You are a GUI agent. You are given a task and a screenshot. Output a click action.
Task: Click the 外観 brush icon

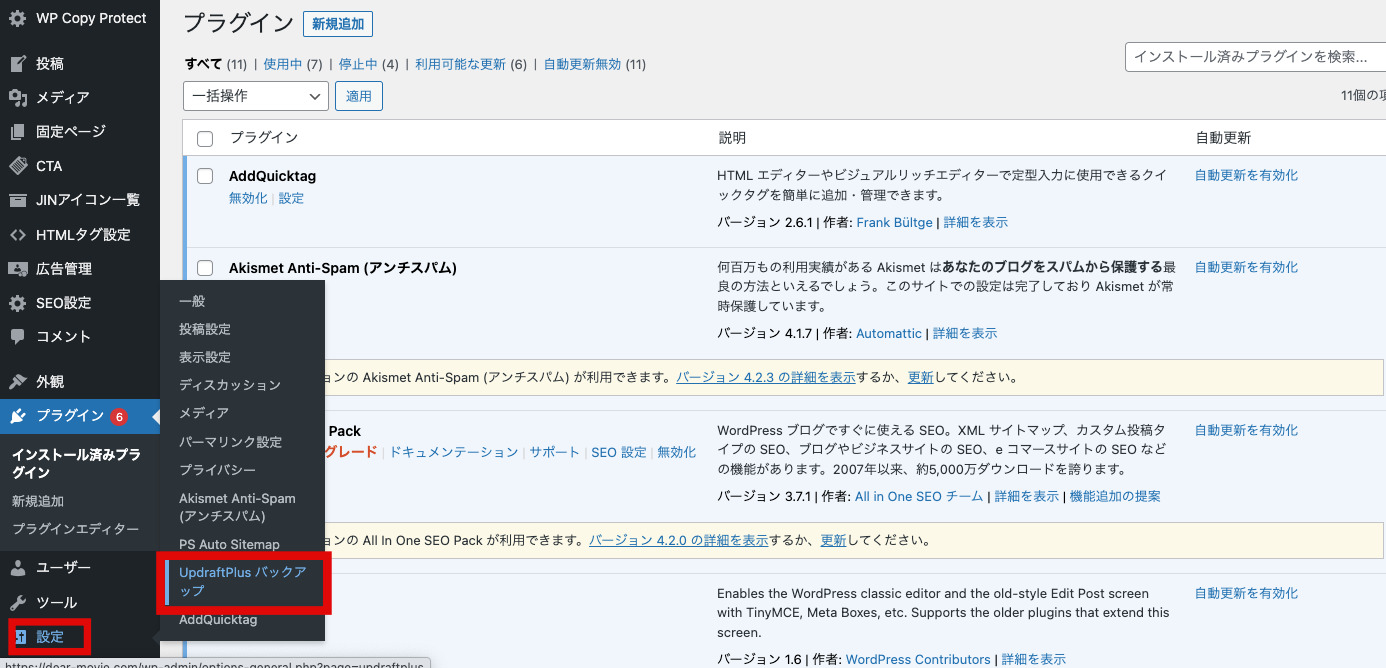[x=18, y=382]
